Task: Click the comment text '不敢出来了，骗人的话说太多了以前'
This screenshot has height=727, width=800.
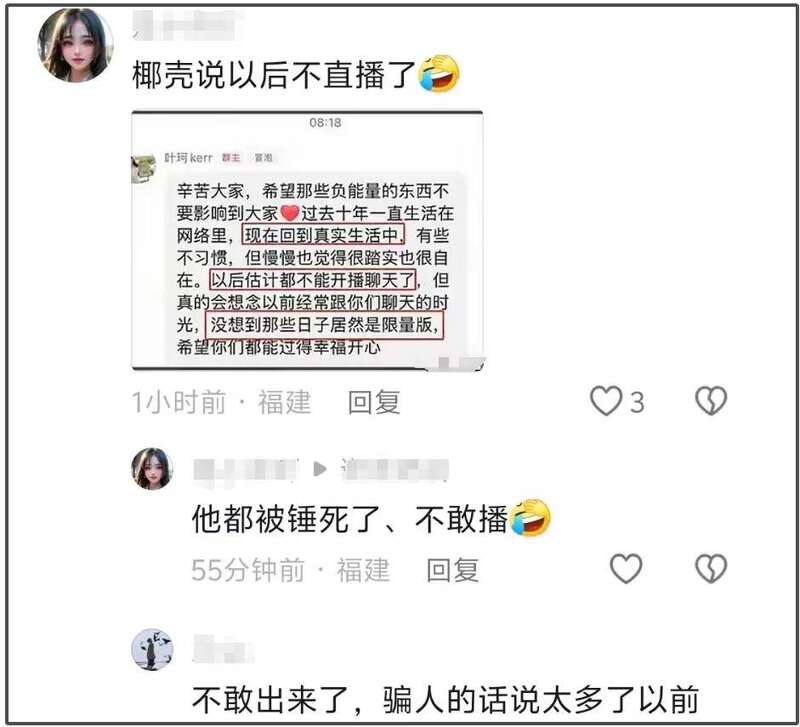Action: pos(445,699)
